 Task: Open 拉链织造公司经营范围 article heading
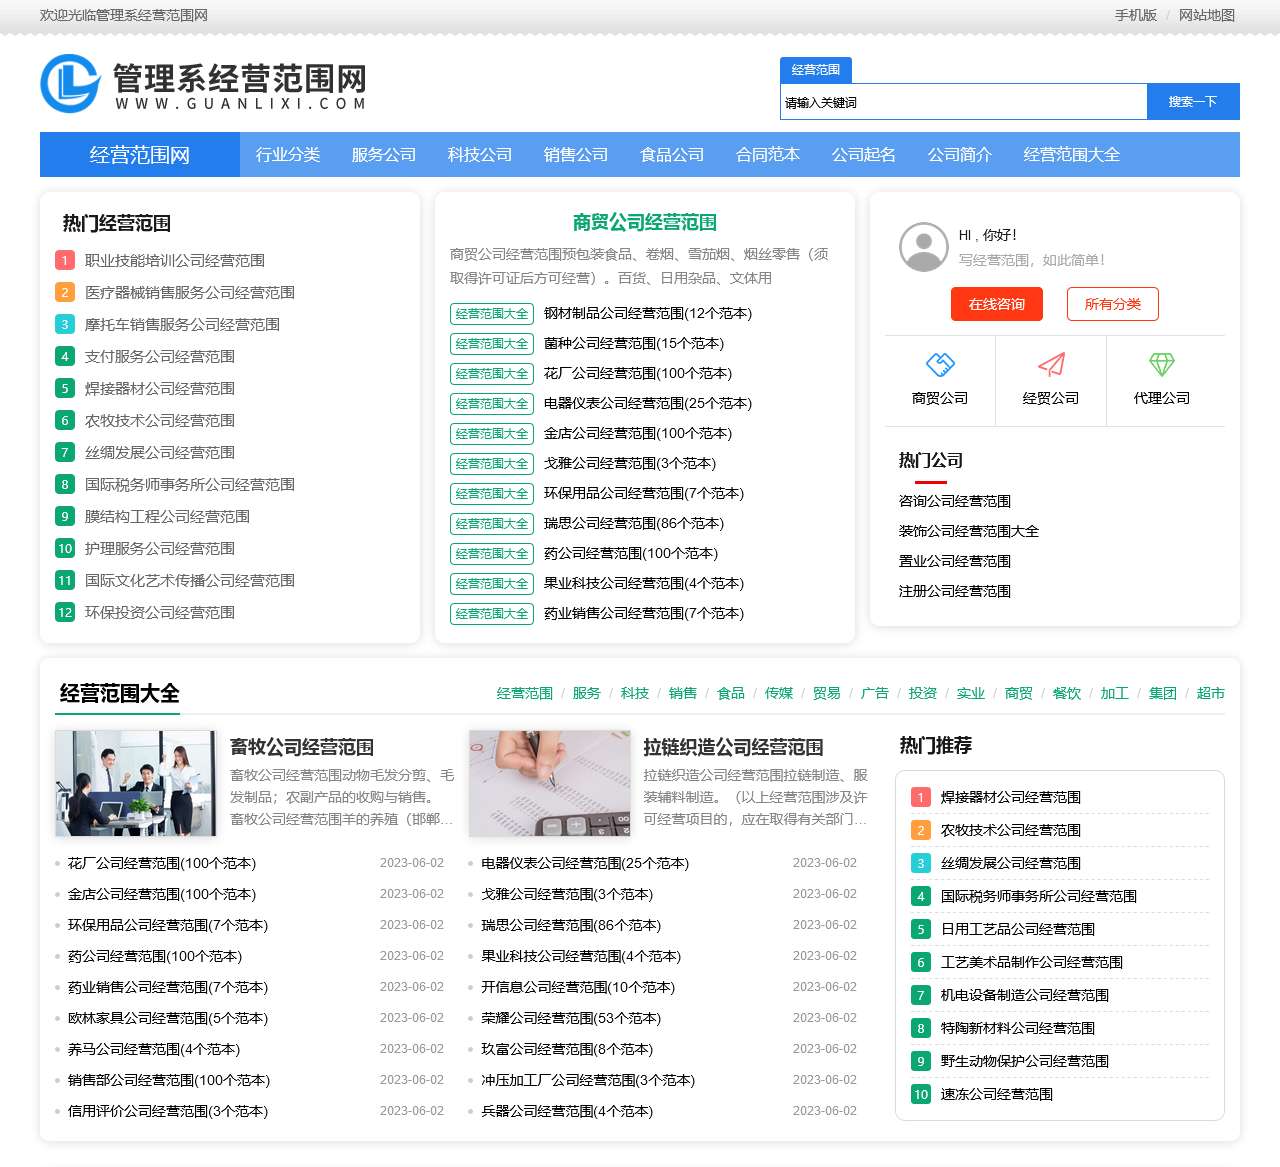click(731, 747)
